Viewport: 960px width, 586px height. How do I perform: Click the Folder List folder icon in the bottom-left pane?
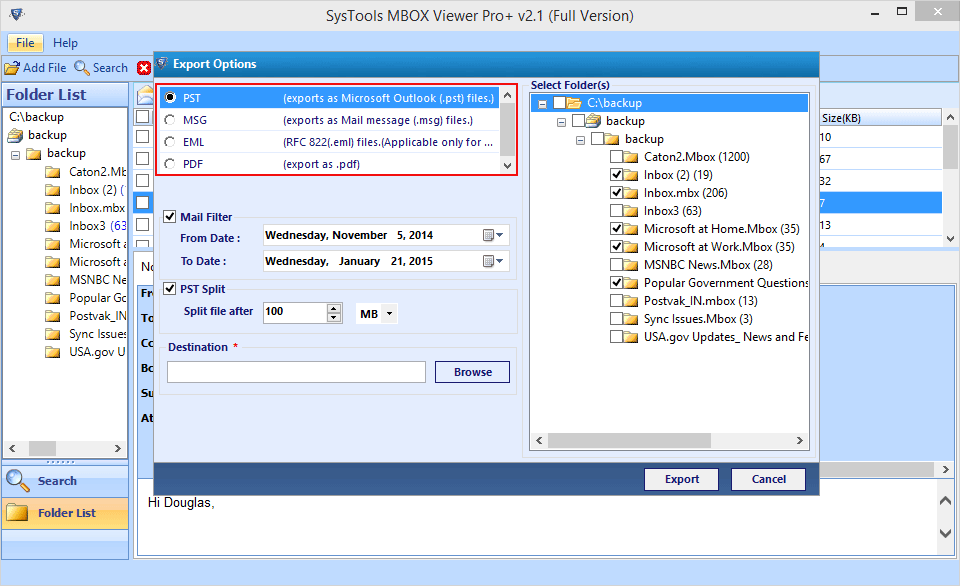click(17, 513)
